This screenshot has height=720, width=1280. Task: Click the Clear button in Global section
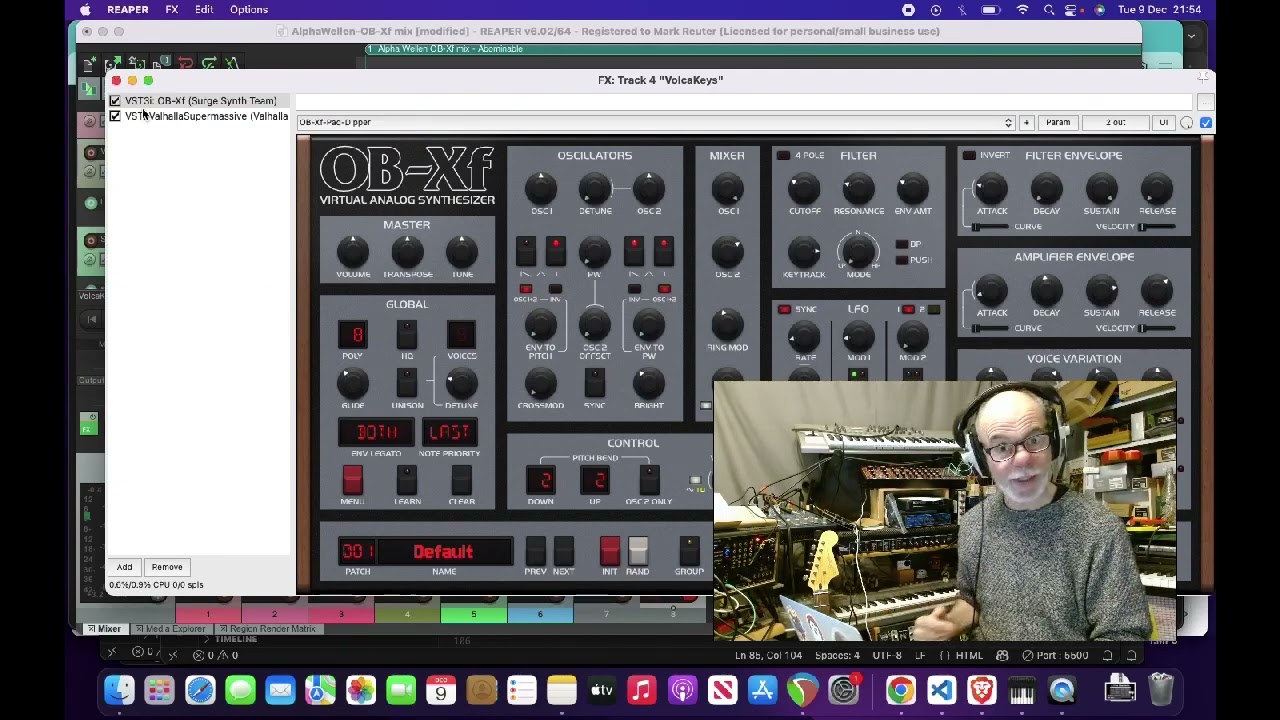click(x=461, y=479)
